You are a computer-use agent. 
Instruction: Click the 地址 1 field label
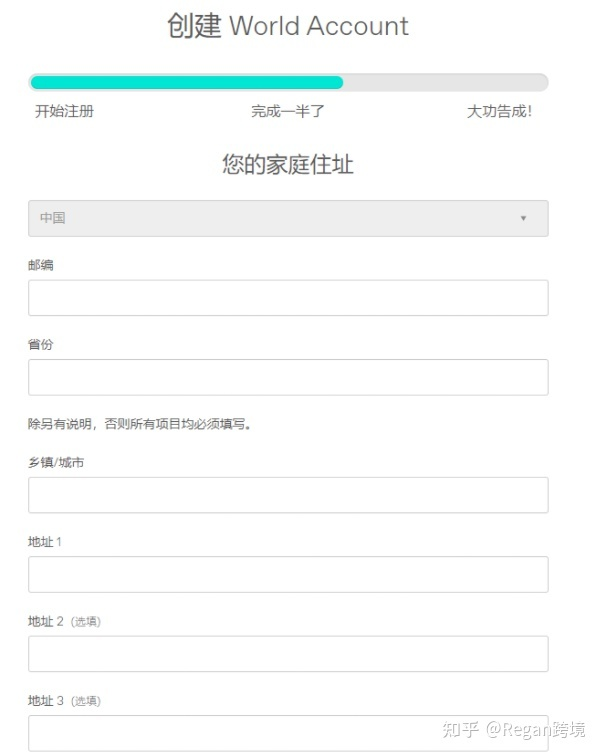click(x=45, y=542)
